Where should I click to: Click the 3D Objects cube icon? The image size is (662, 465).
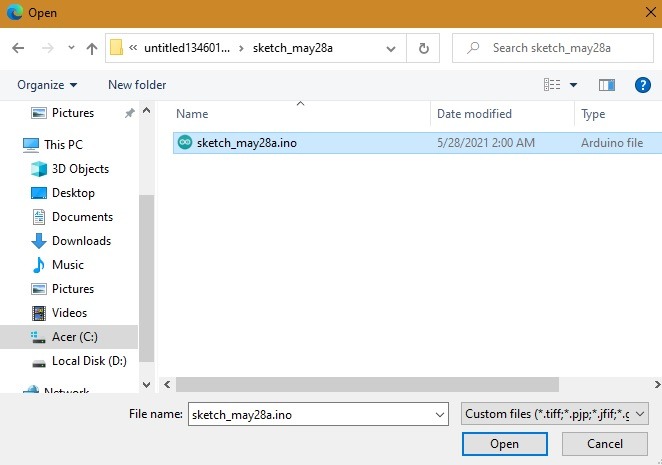[39, 169]
